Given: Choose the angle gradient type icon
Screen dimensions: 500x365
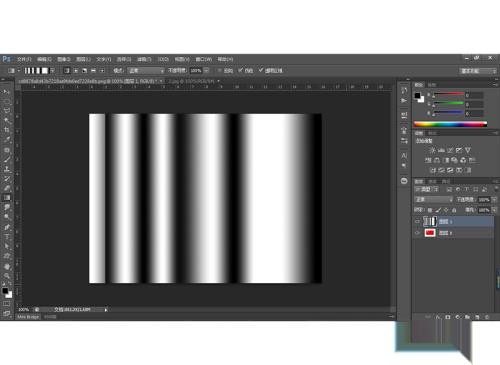Looking at the screenshot, I should (x=84, y=71).
